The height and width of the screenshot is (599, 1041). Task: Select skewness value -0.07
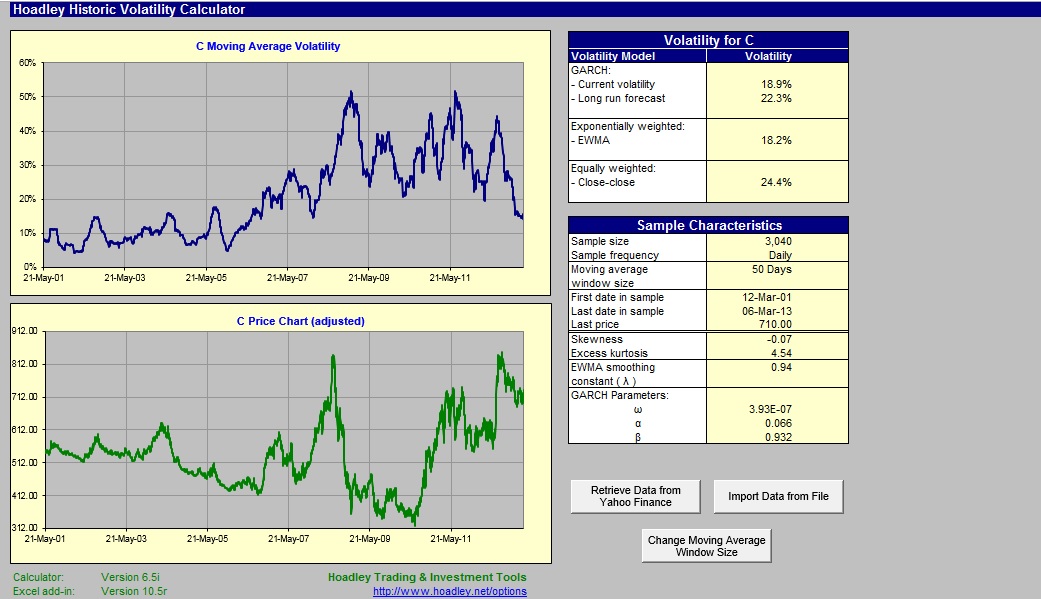[x=779, y=339]
